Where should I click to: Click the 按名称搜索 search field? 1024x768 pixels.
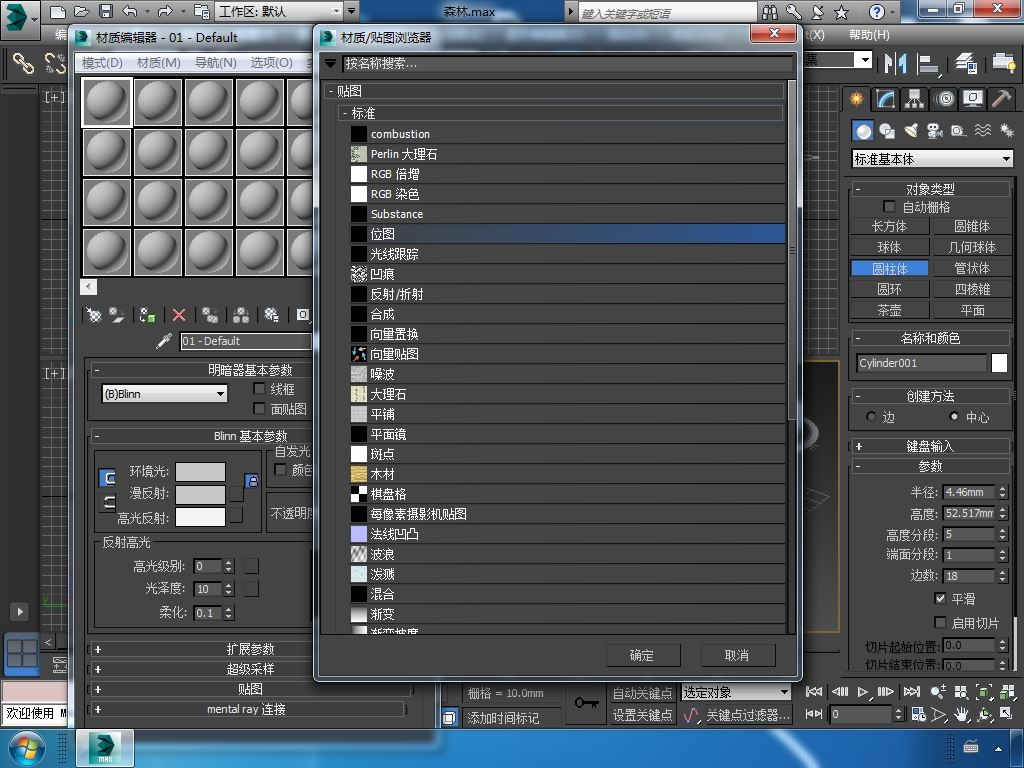click(x=567, y=63)
